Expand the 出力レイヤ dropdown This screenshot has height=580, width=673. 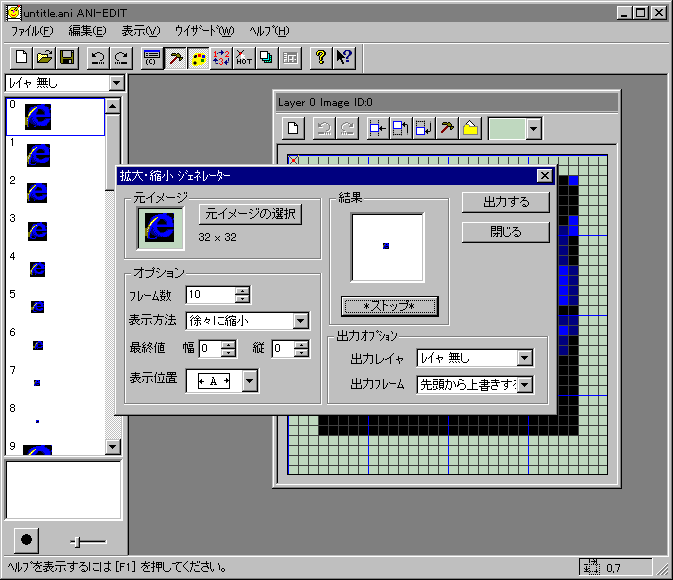click(524, 358)
